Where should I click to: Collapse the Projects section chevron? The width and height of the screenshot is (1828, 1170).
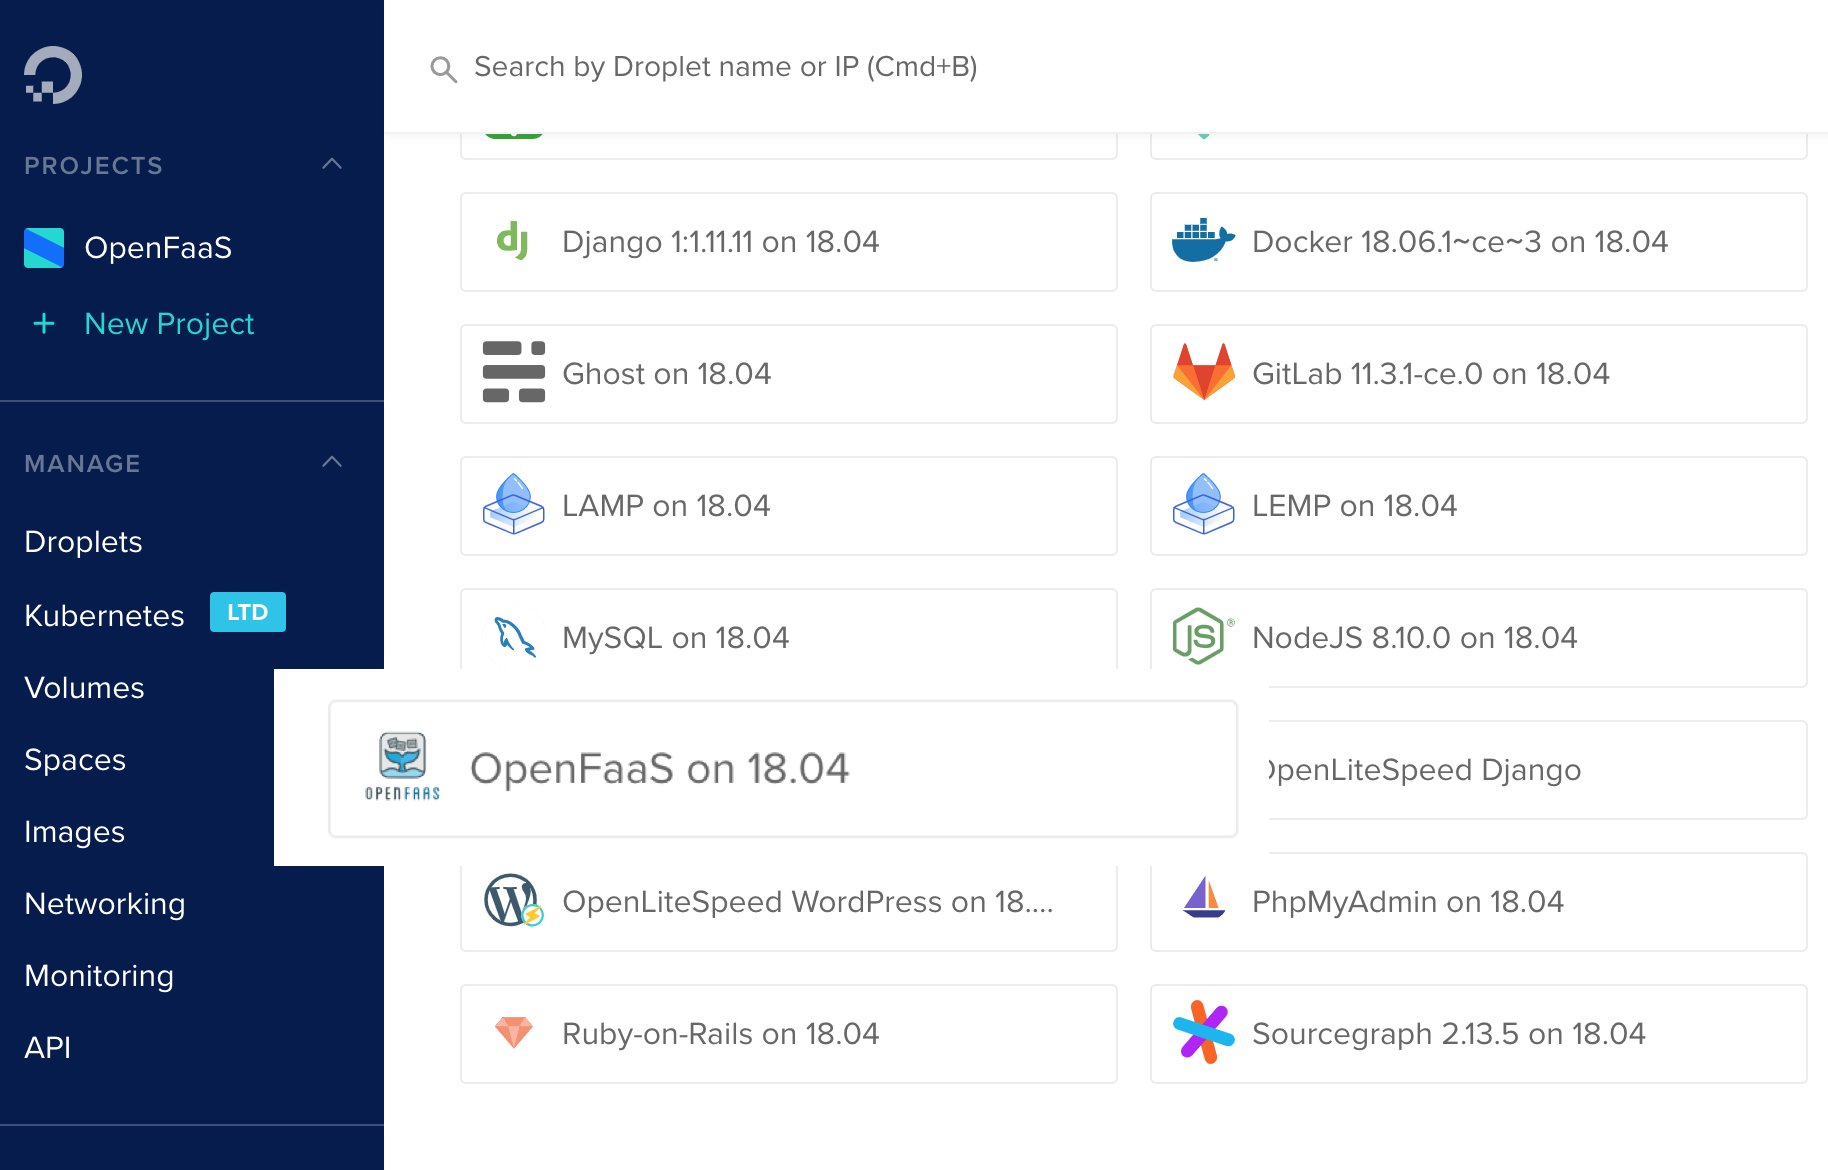tap(332, 164)
